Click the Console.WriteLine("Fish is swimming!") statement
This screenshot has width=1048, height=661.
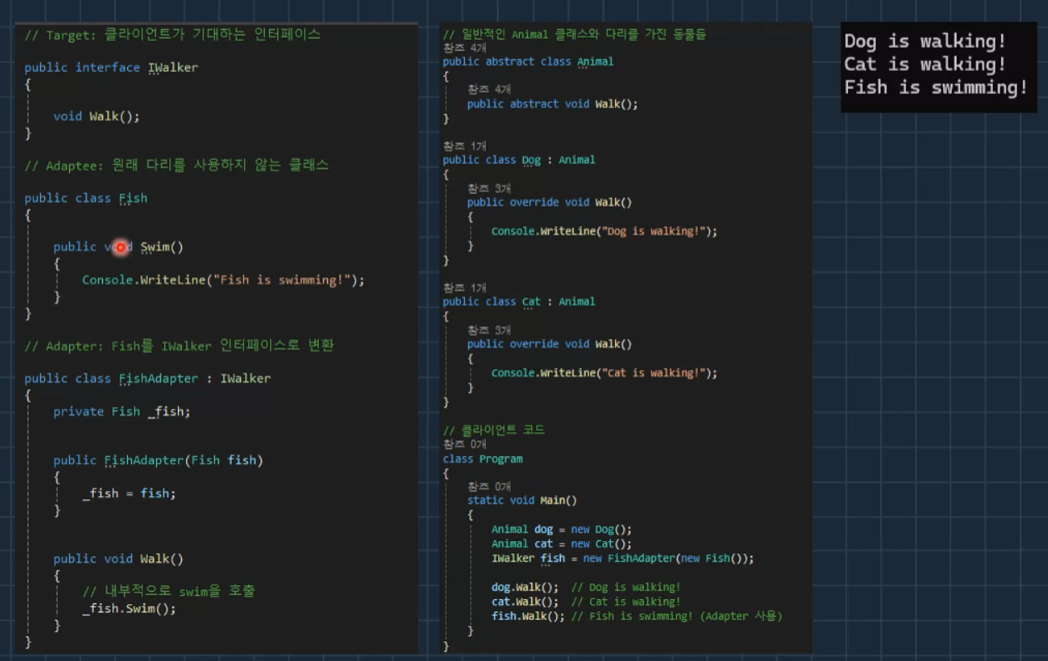(223, 280)
